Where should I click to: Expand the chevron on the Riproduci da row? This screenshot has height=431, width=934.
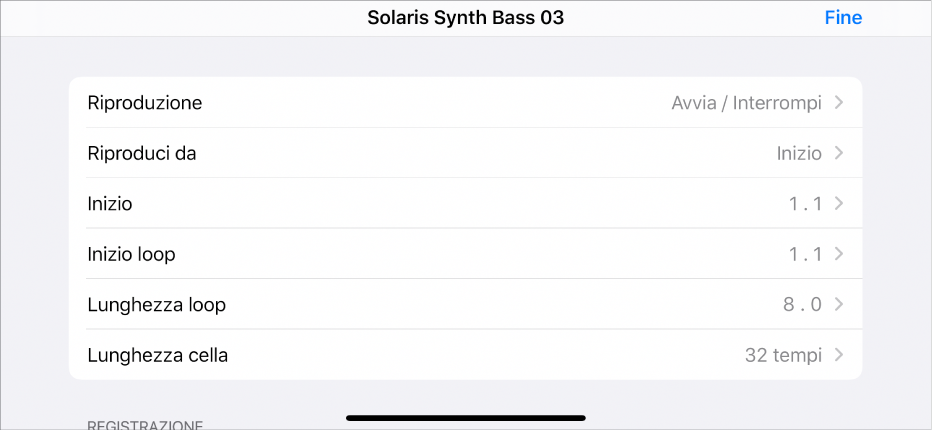pos(839,154)
